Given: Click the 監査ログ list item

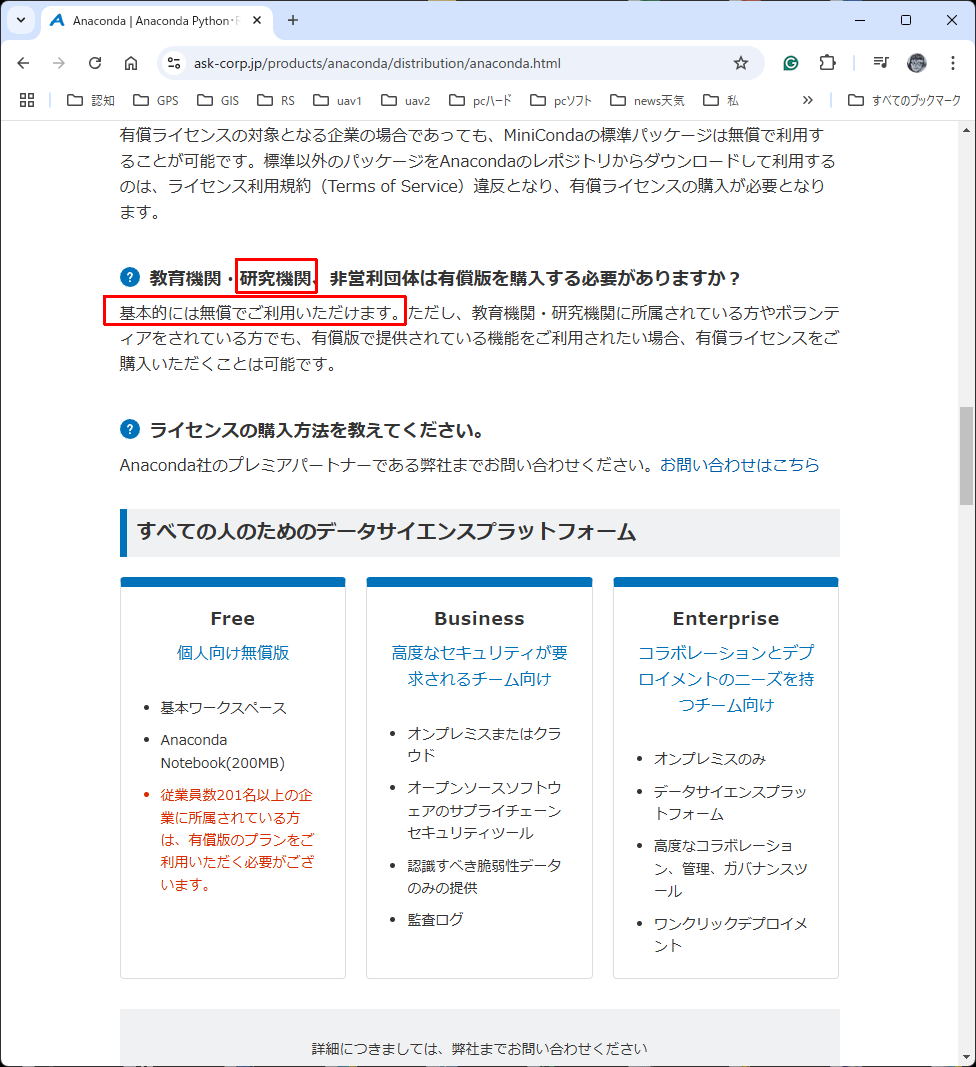Looking at the screenshot, I should [436, 919].
